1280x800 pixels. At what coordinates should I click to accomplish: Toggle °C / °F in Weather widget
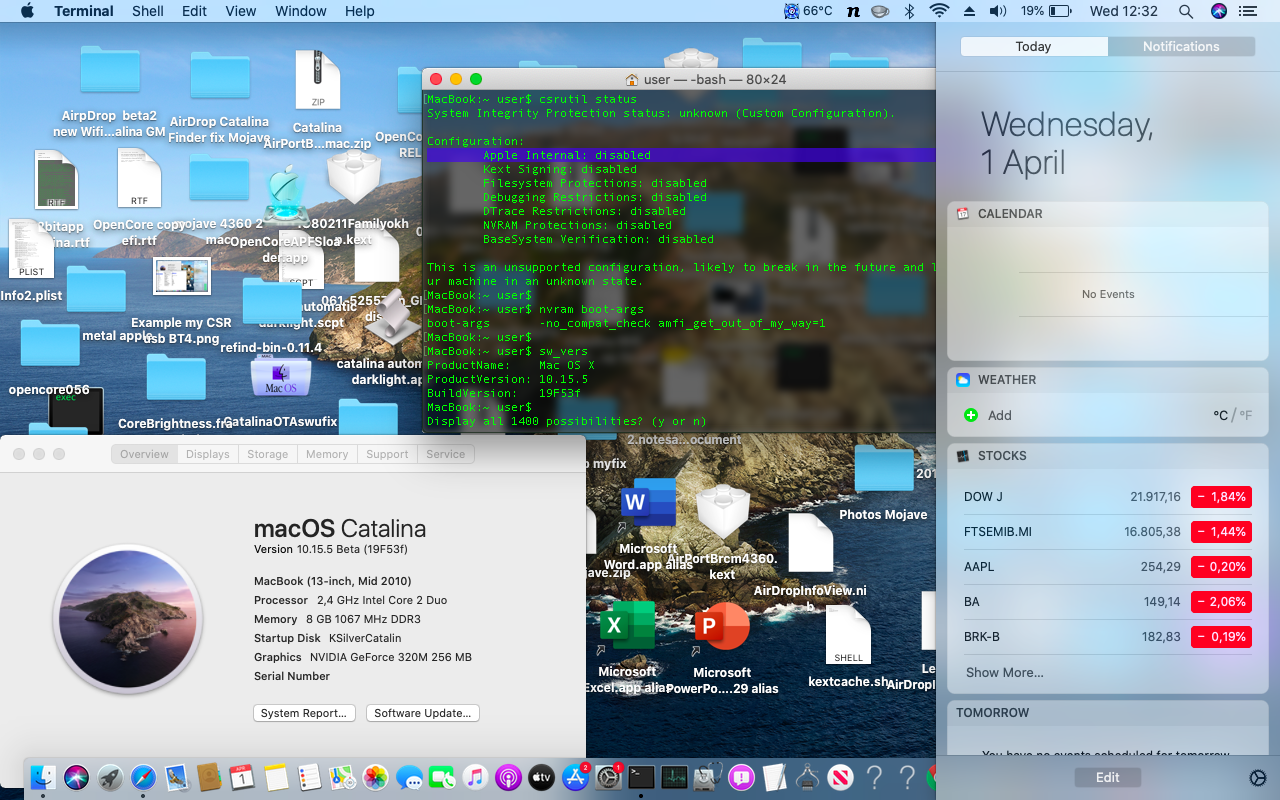point(1233,415)
